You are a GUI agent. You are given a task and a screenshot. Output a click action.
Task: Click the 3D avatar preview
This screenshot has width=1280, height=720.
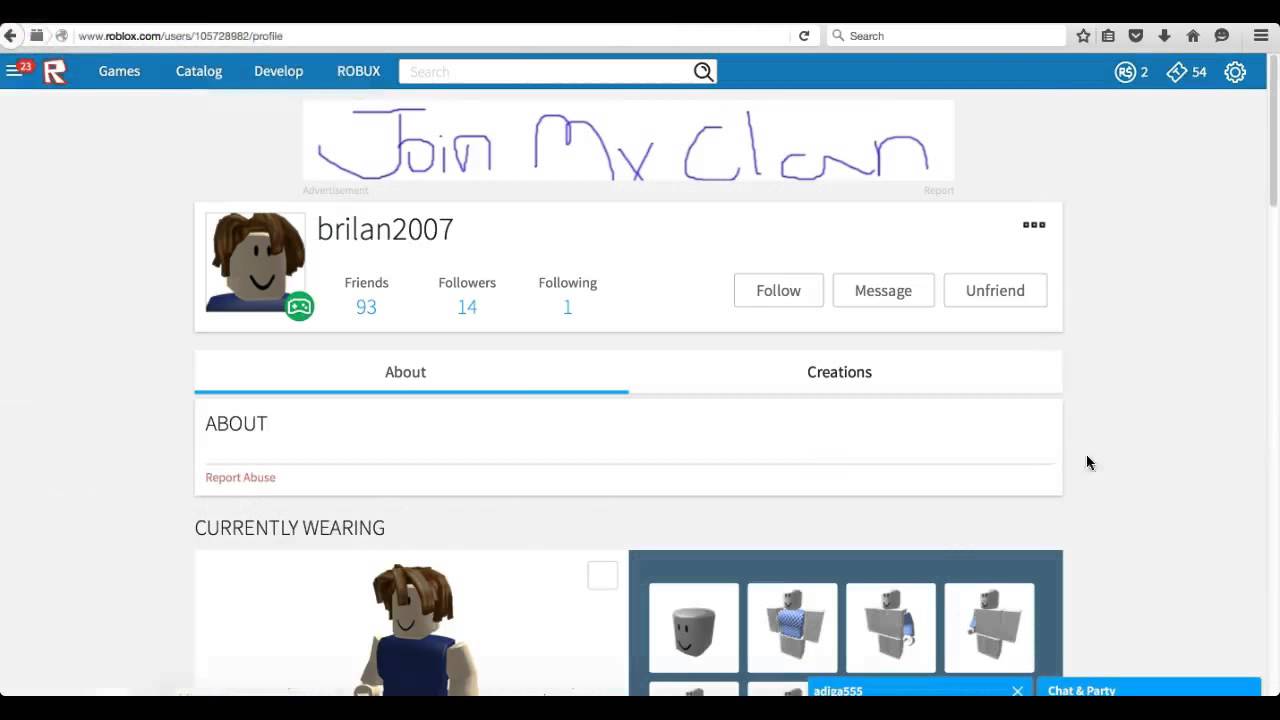[411, 623]
